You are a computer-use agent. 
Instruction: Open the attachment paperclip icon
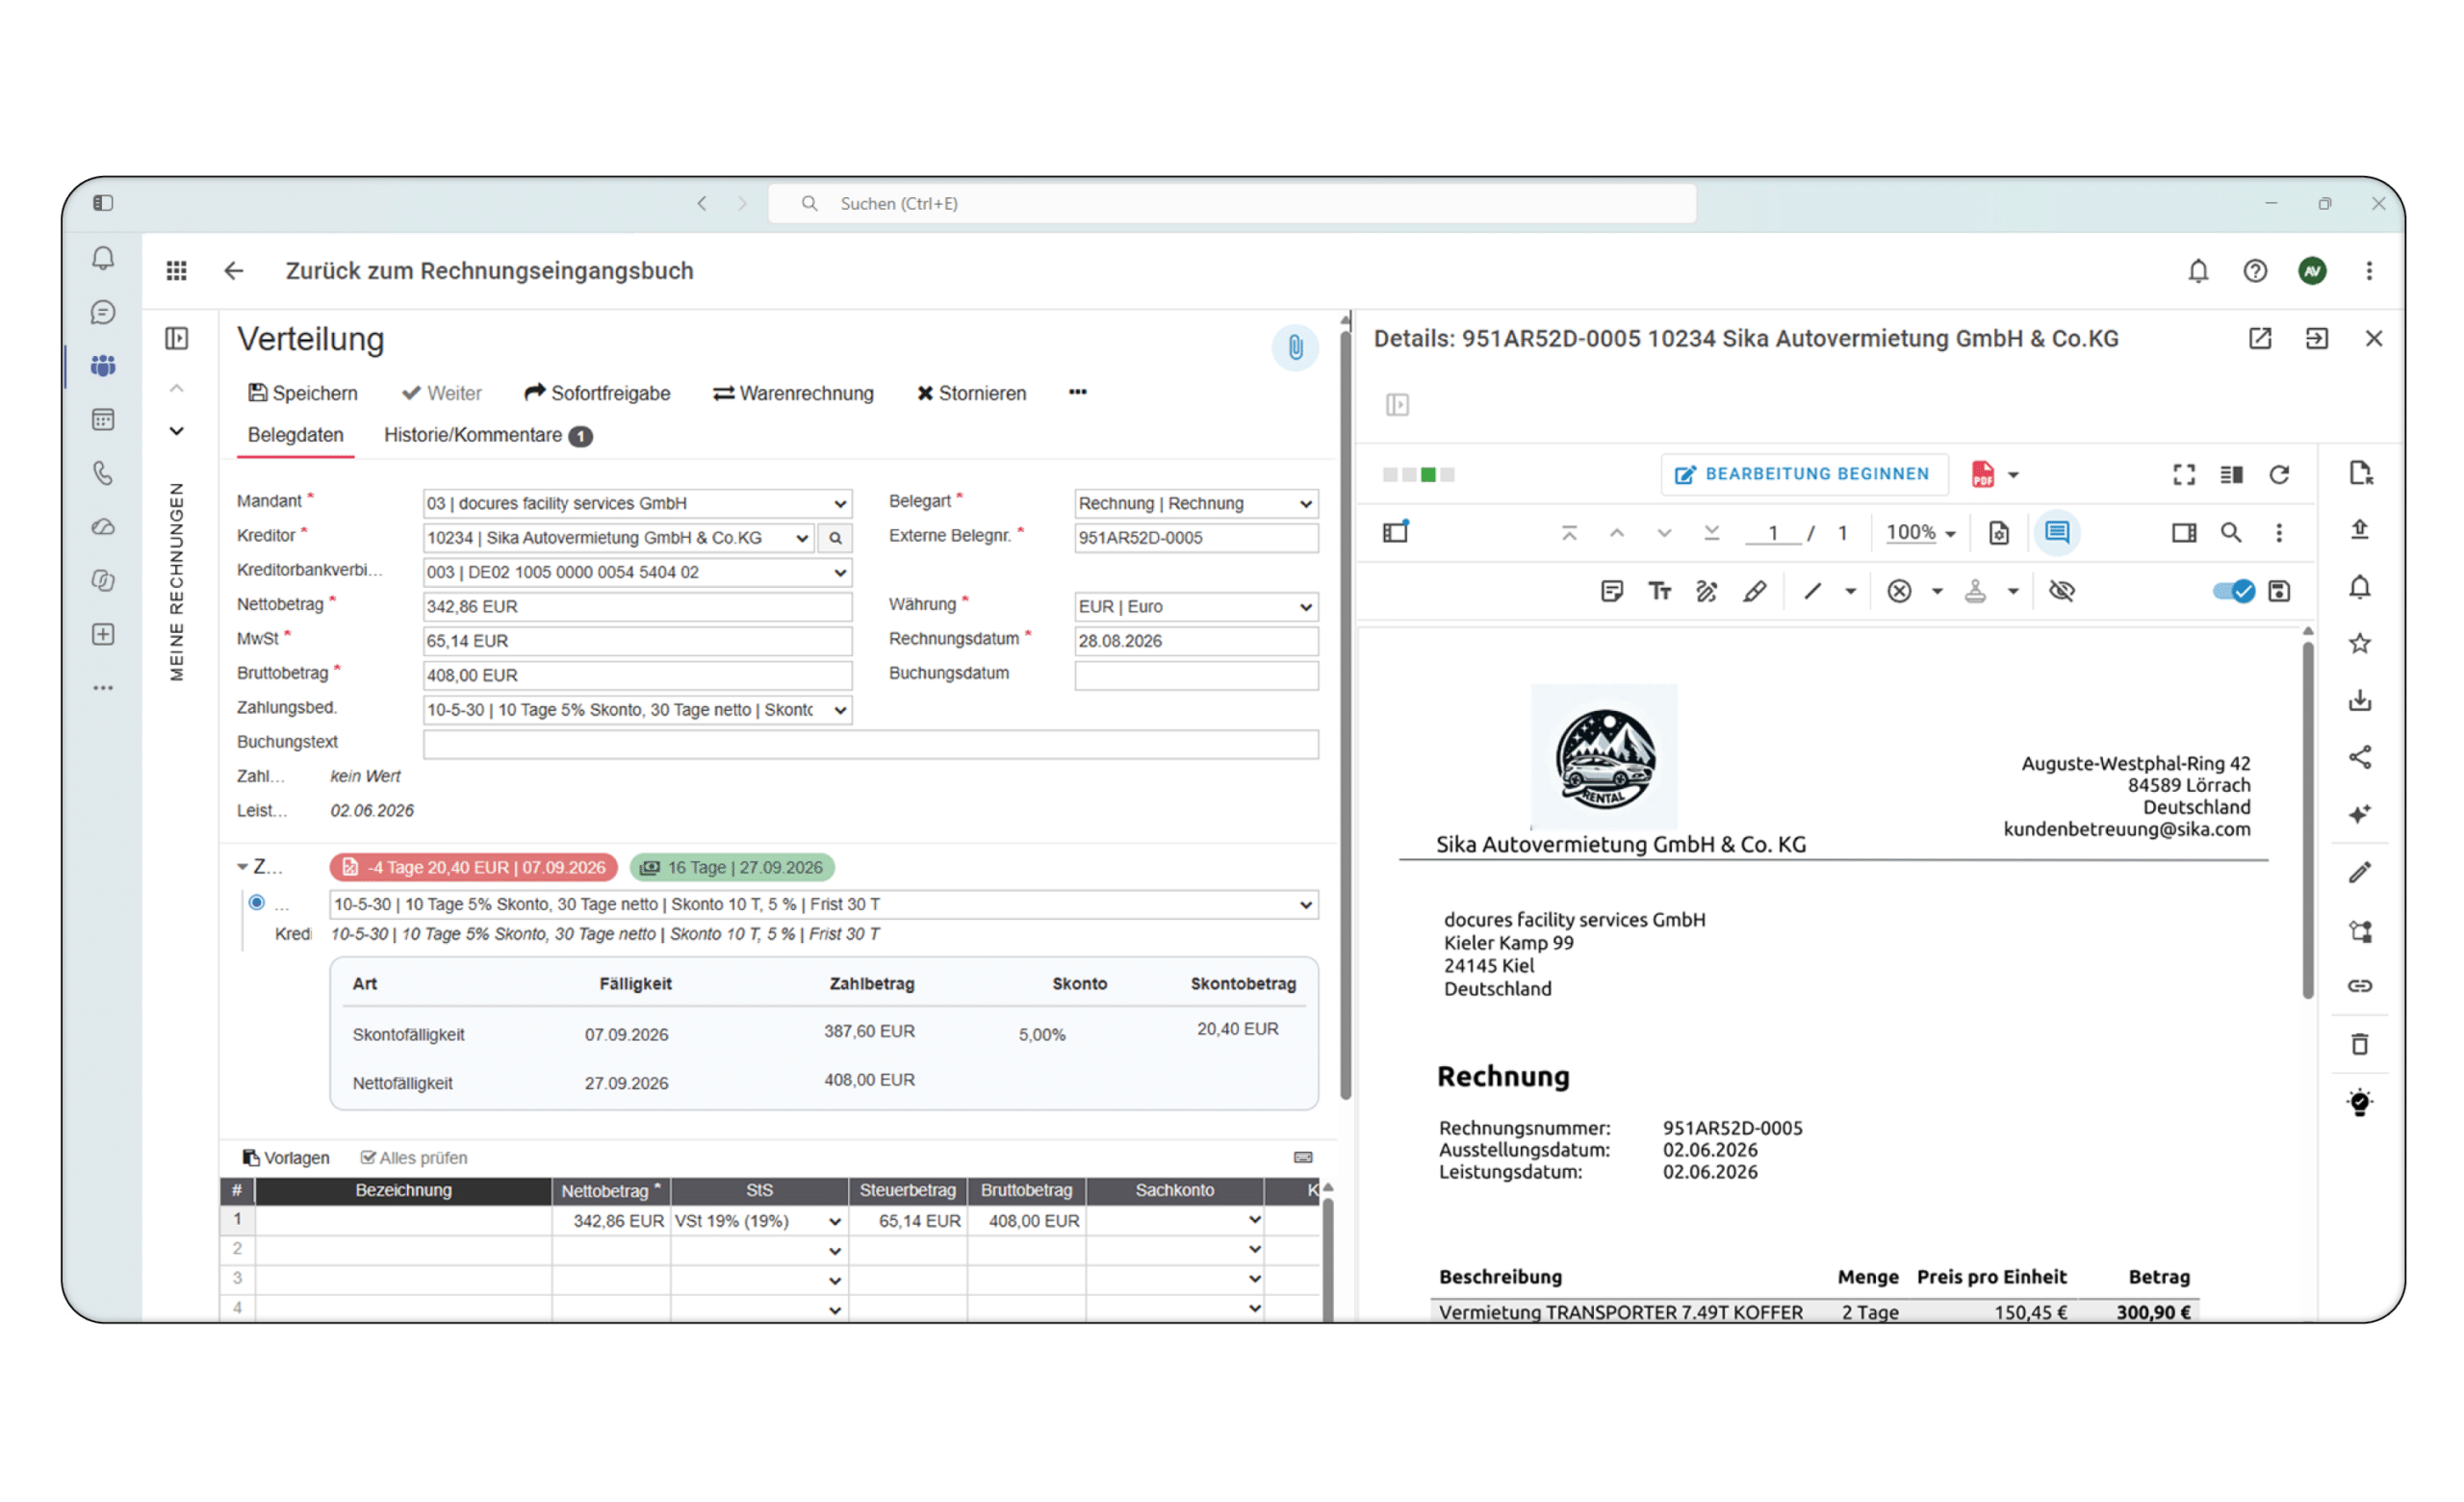point(1295,347)
